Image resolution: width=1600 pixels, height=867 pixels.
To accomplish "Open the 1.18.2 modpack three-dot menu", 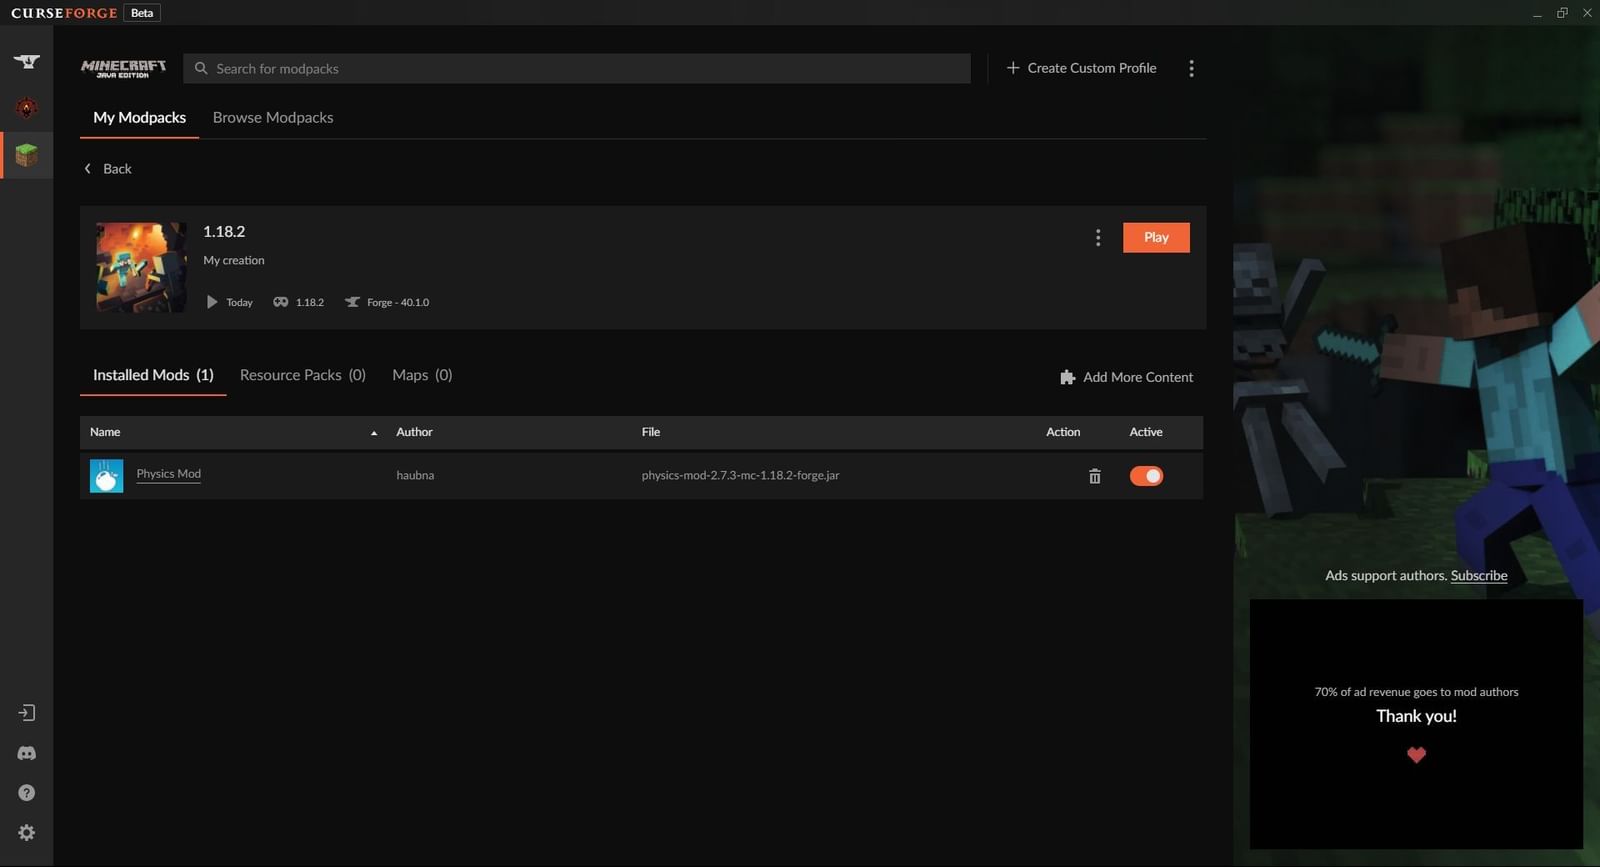I will pos(1098,238).
